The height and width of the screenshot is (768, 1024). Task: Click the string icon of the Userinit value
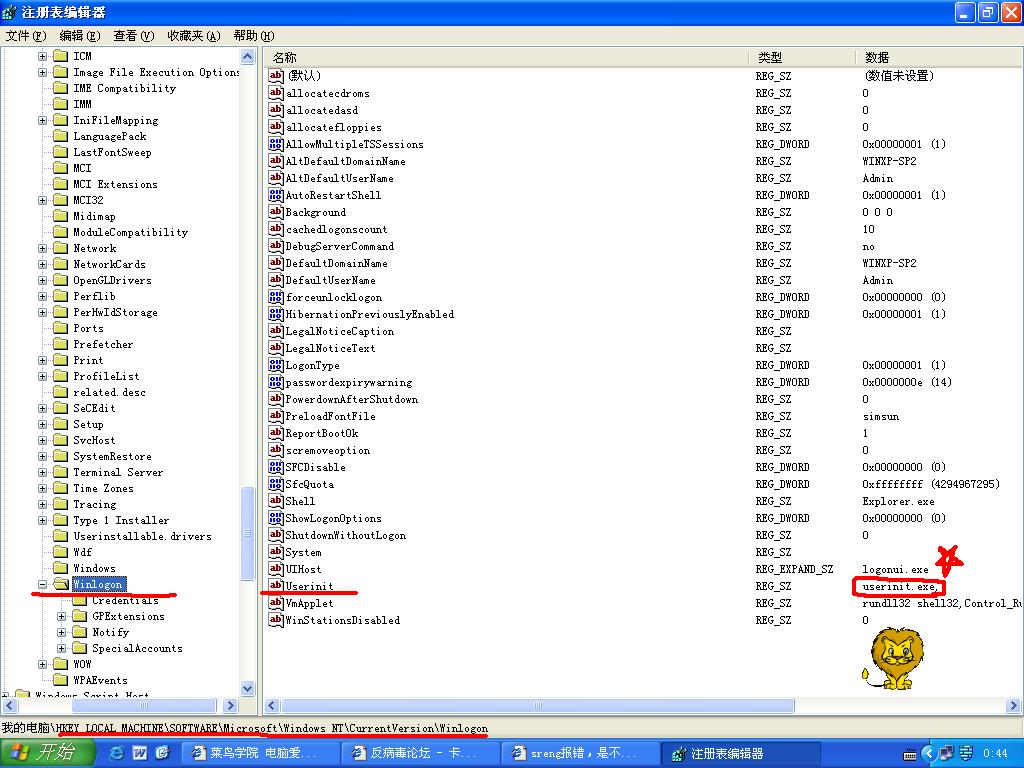click(x=276, y=586)
